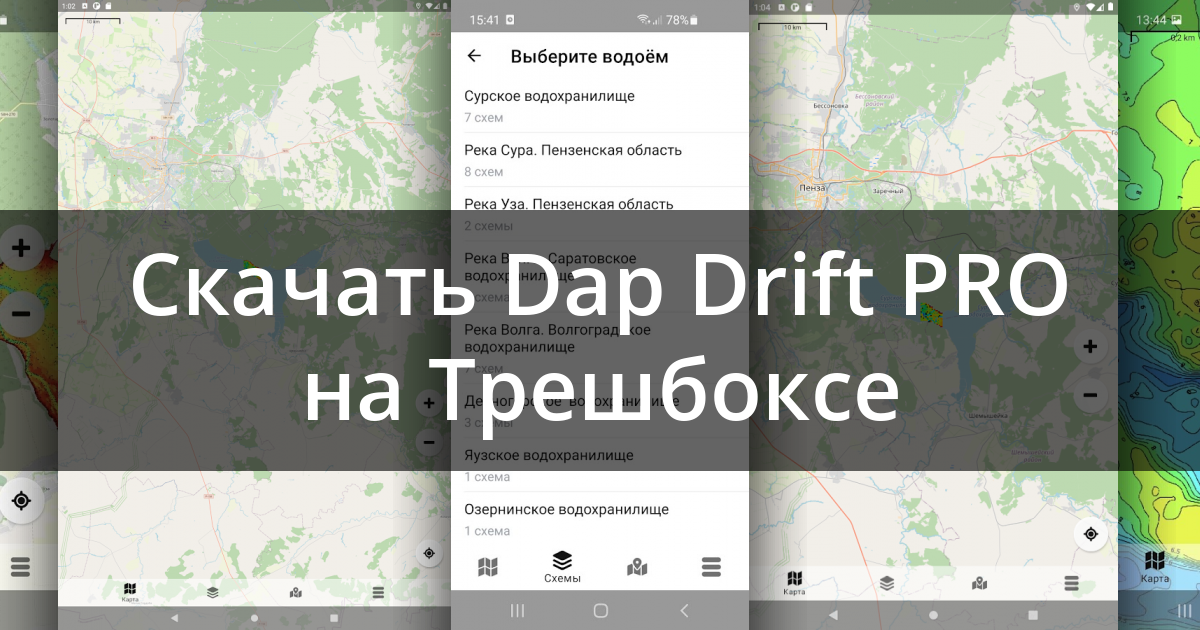Screen dimensions: 1200x630
Task: Tap Android recents square in 1:04 screen
Action: (x=1033, y=614)
